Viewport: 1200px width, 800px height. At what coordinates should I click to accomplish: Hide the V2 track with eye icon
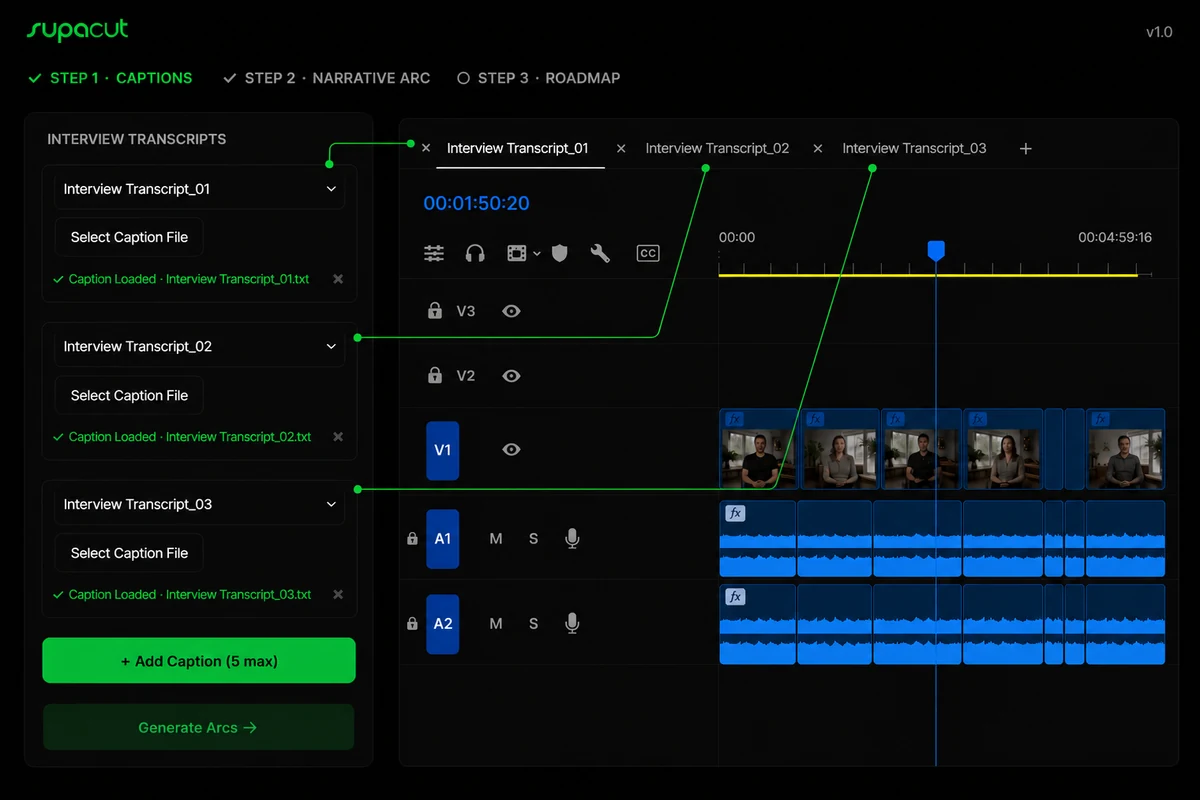tap(511, 376)
